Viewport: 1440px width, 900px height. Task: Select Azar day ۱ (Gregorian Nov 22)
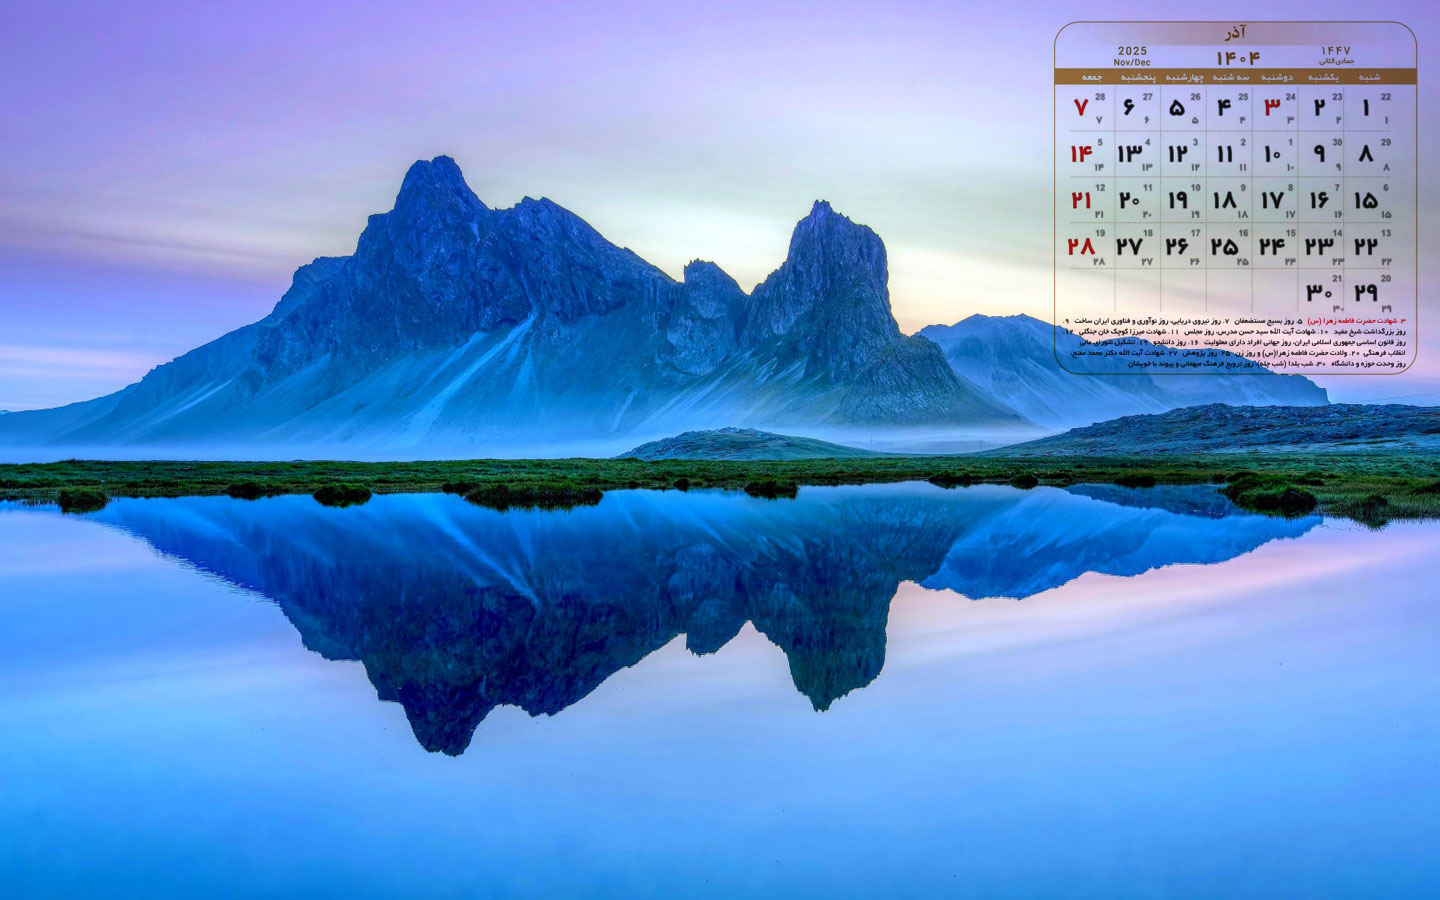[x=1366, y=107]
